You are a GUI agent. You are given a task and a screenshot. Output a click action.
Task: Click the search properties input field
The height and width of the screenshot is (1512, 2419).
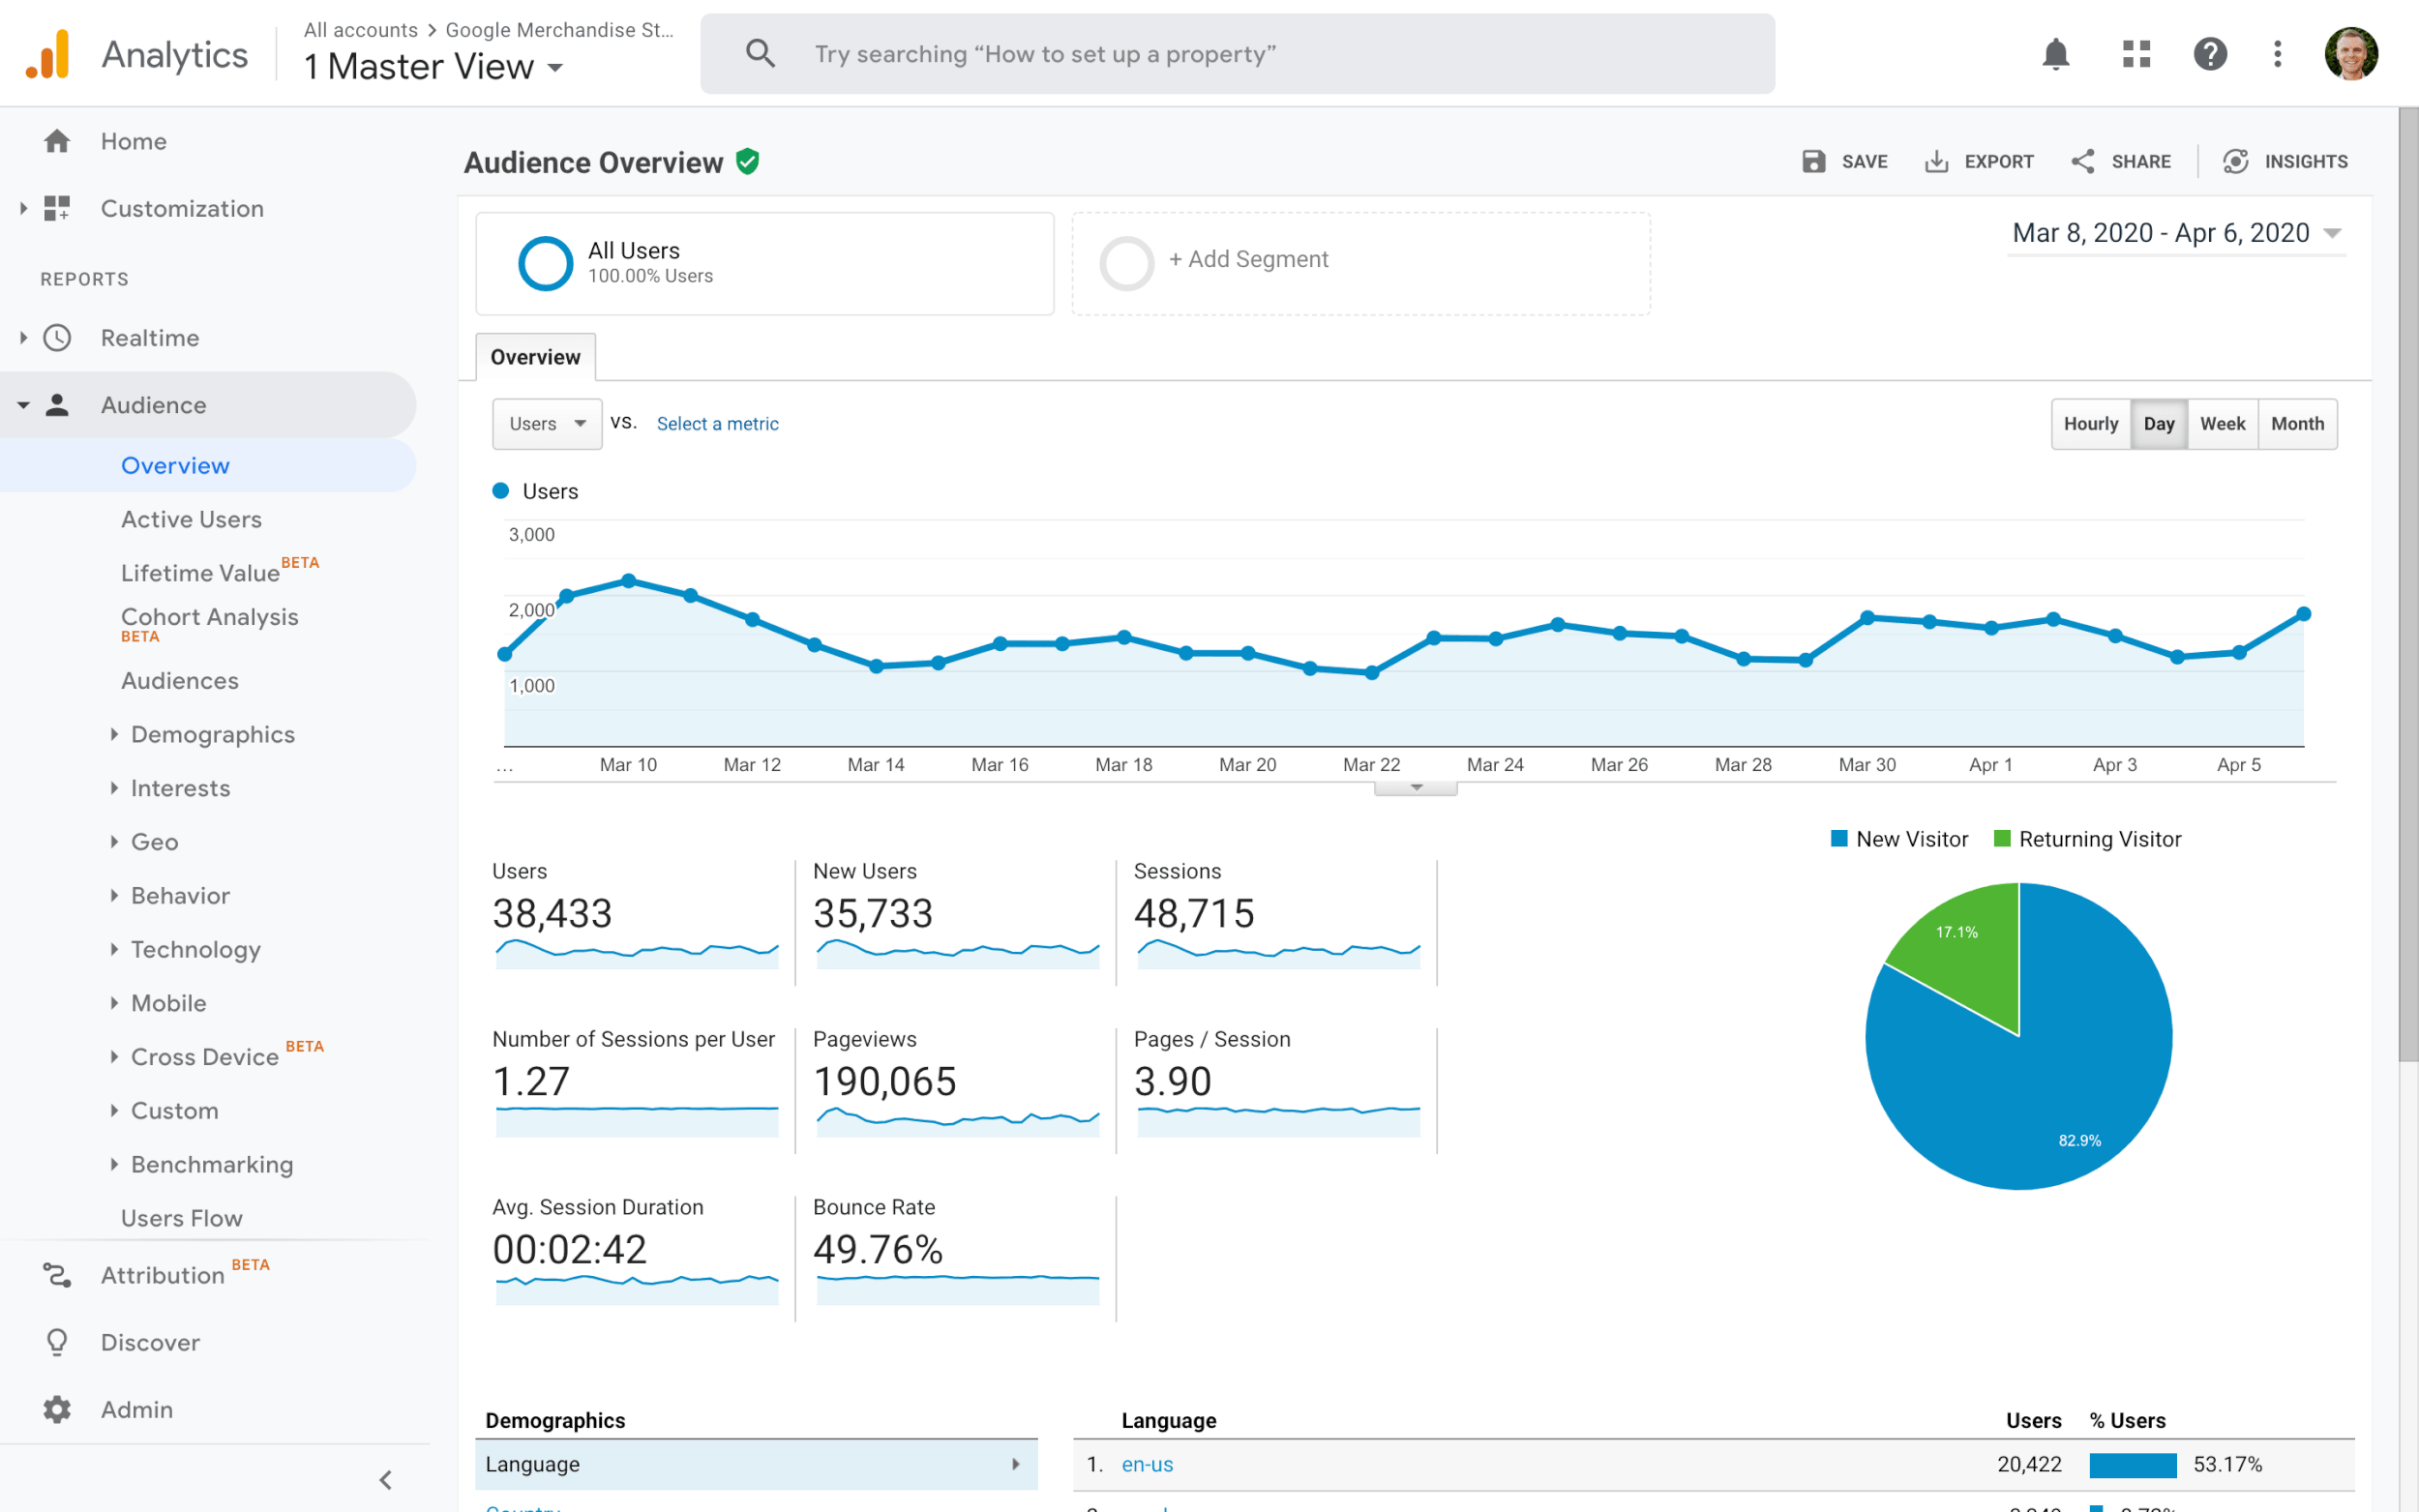tap(1240, 53)
